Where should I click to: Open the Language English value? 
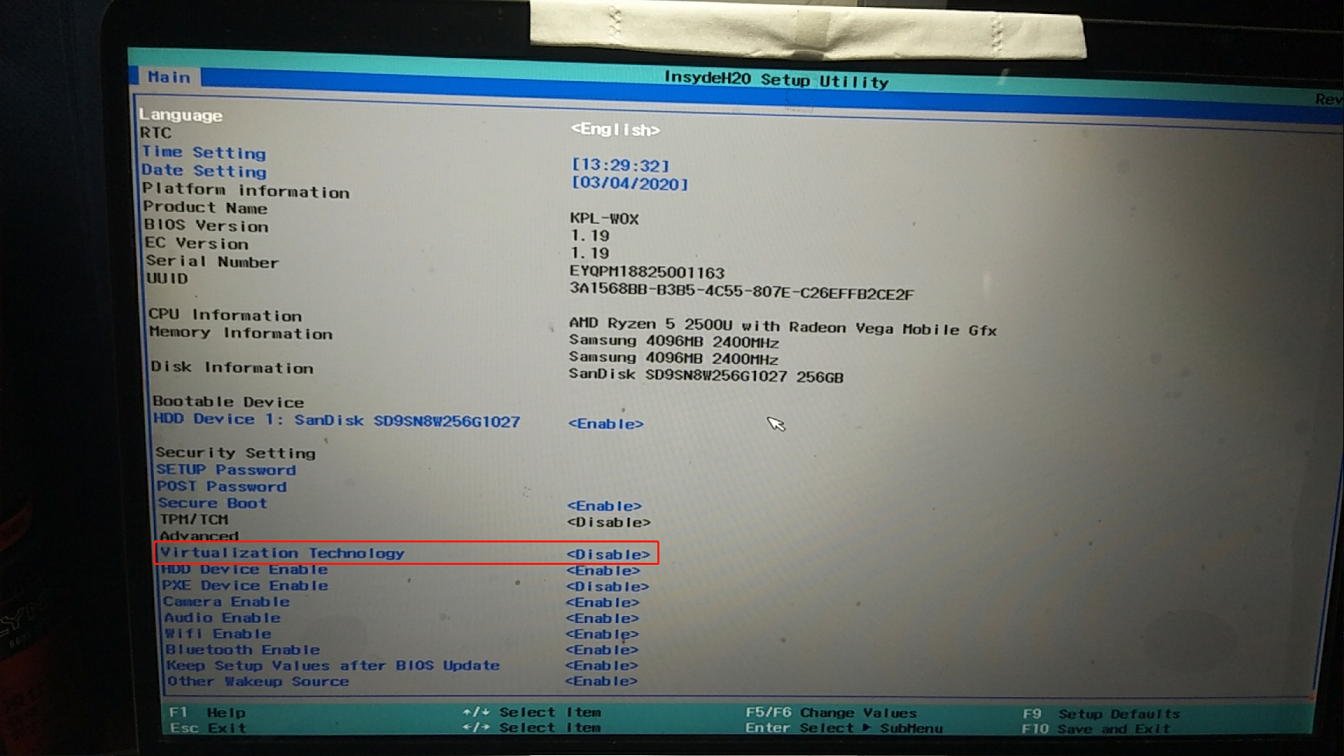(x=615, y=130)
